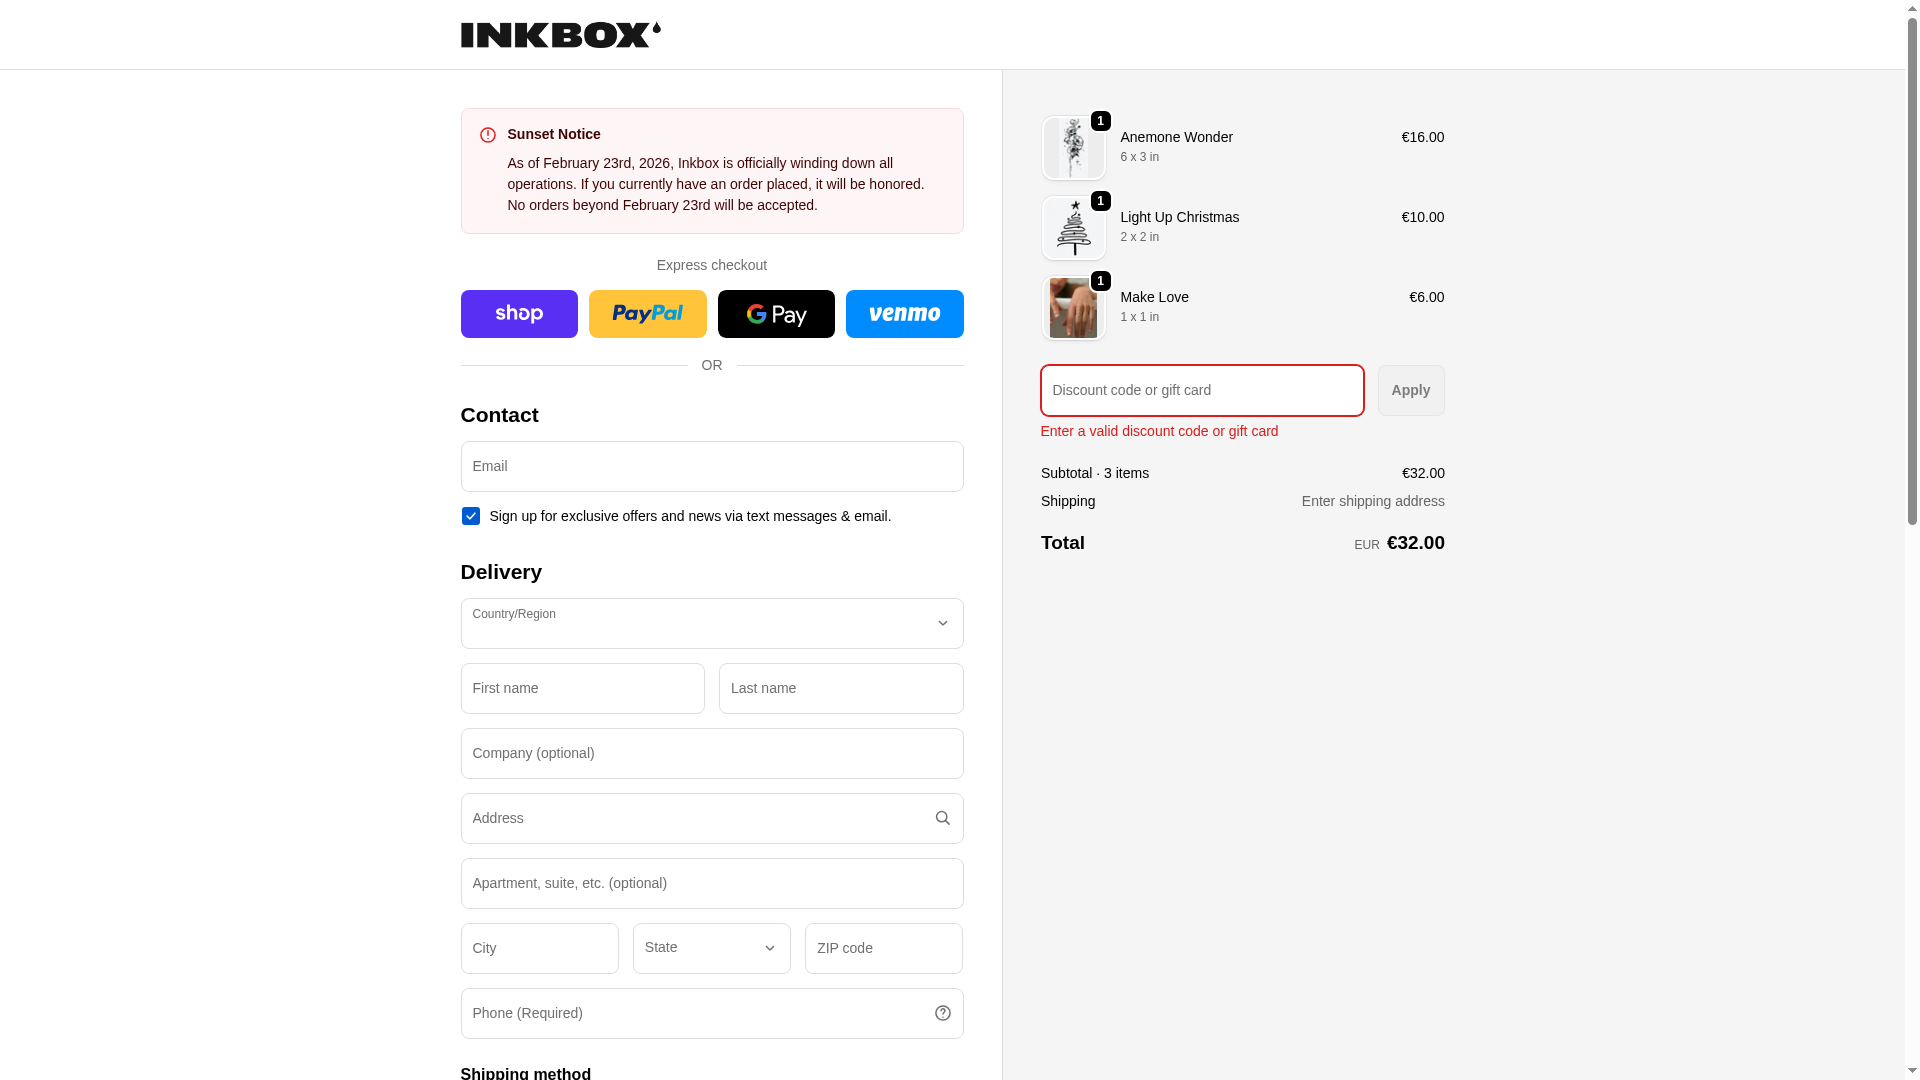This screenshot has height=1080, width=1920.
Task: Click into the Email field
Action: point(711,466)
